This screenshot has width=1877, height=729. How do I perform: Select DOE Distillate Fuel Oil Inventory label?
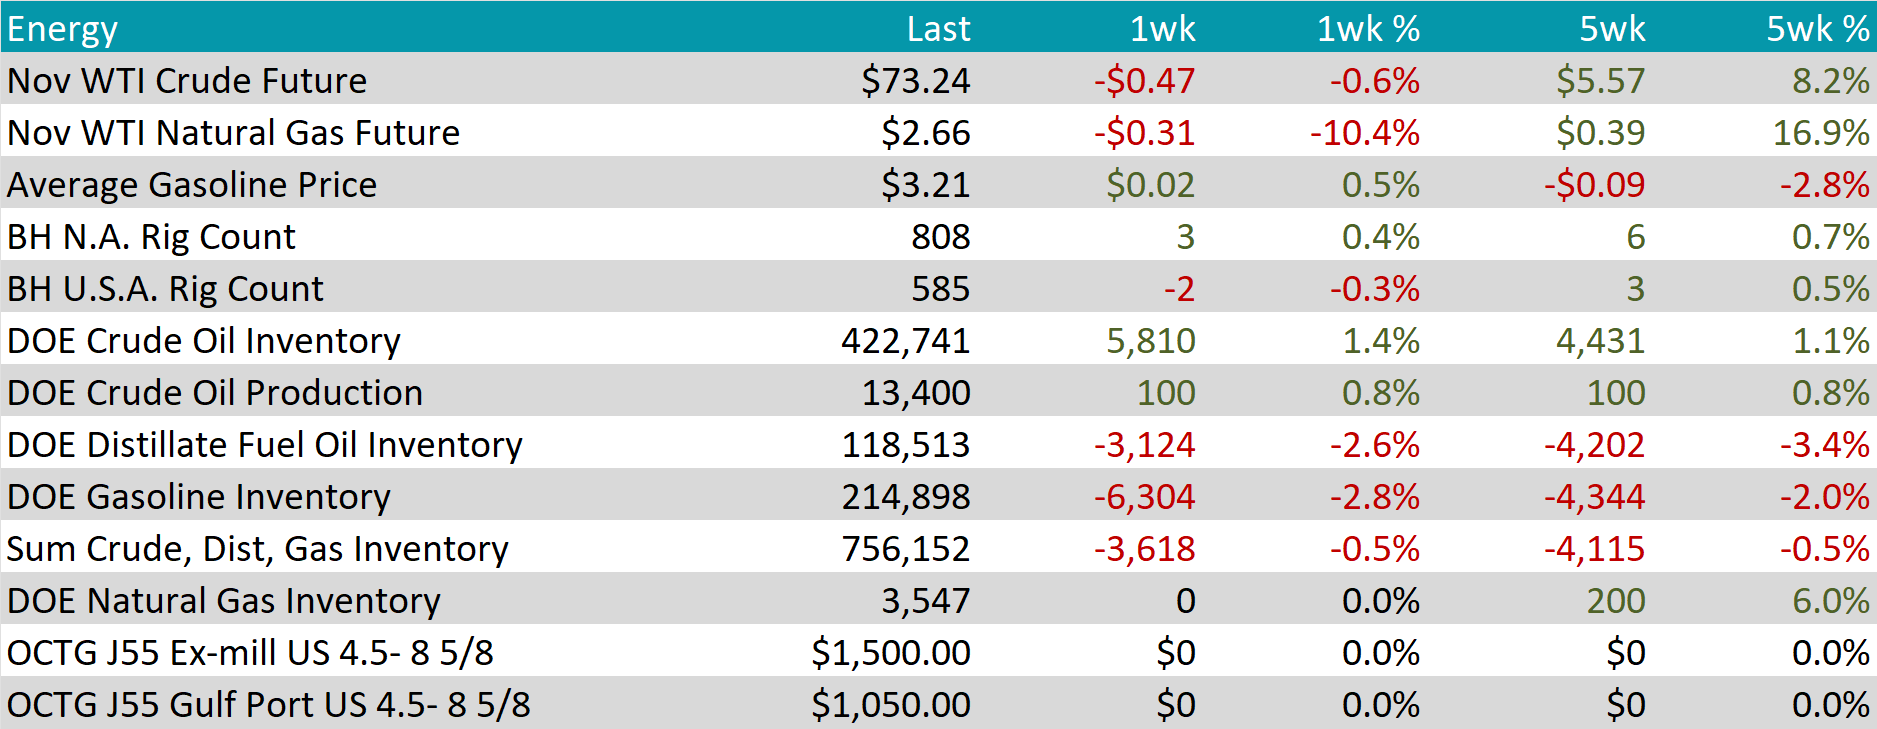[x=264, y=445]
